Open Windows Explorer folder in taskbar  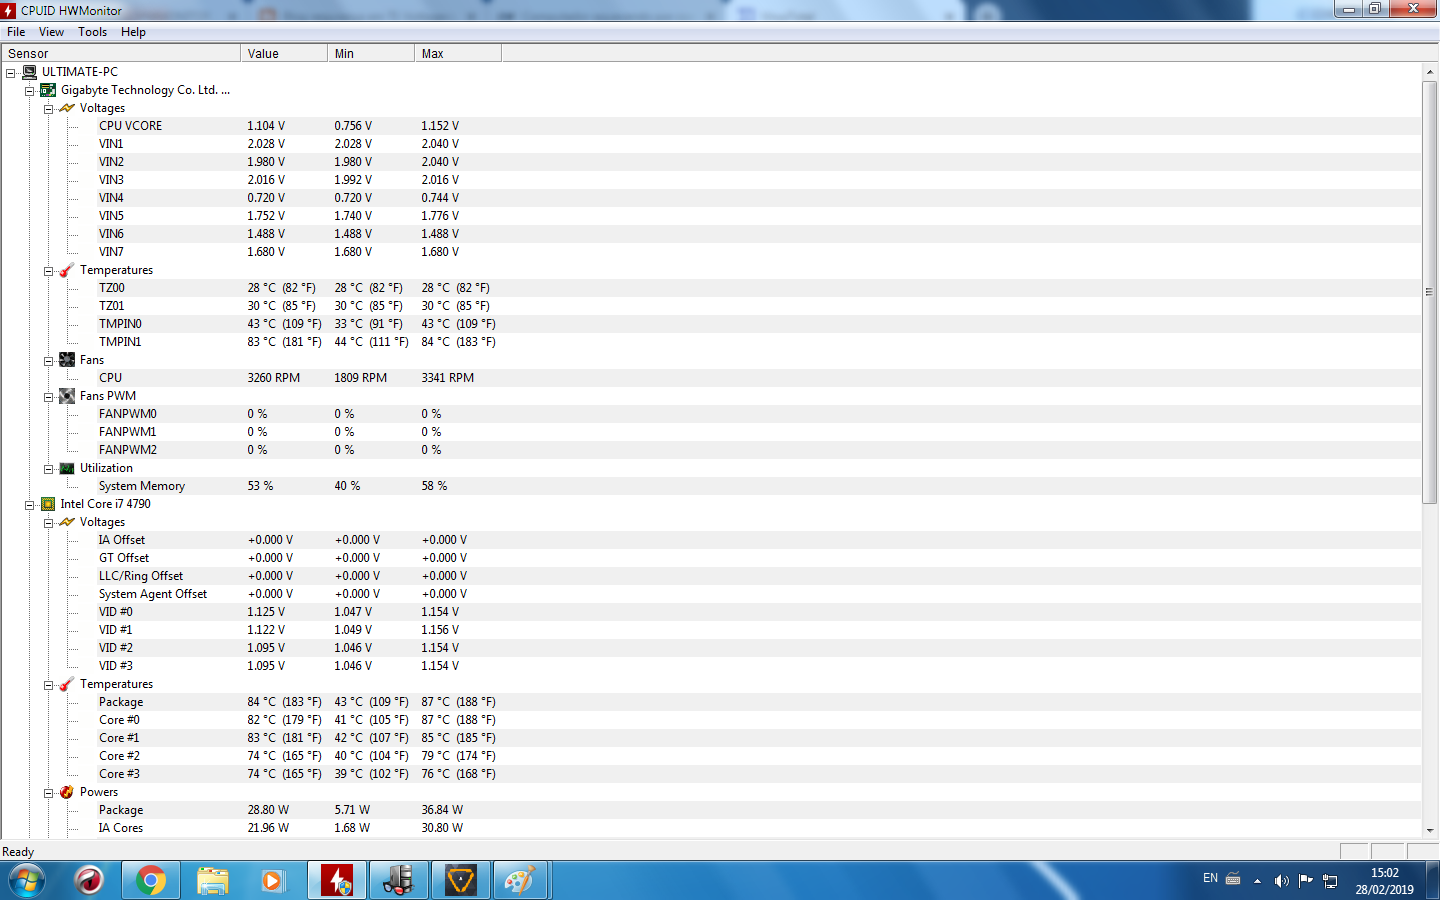point(212,881)
